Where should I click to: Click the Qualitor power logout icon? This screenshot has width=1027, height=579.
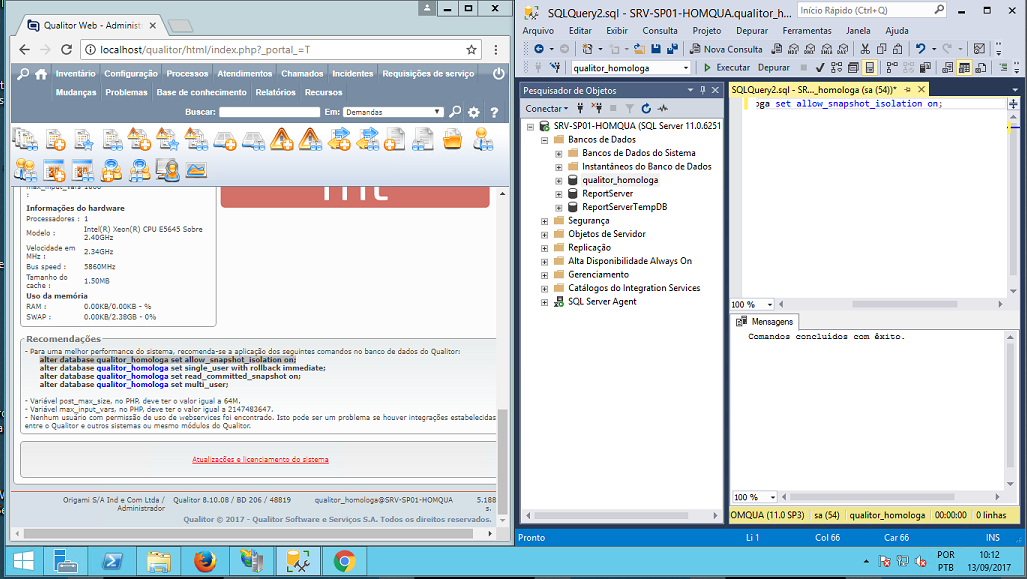(x=498, y=74)
